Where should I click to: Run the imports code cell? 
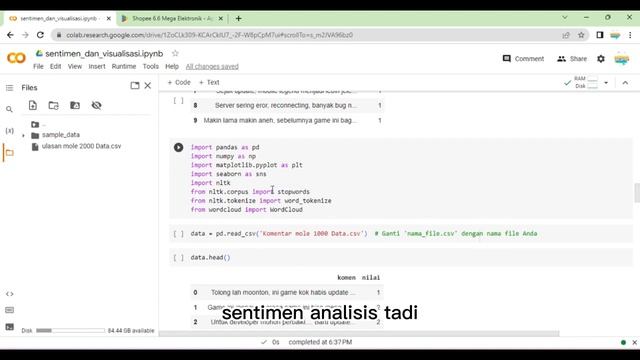(178, 147)
